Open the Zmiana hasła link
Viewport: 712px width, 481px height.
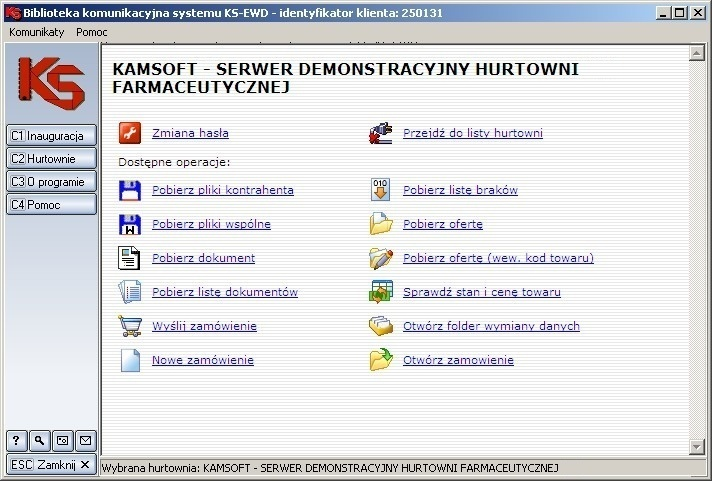[x=190, y=133]
